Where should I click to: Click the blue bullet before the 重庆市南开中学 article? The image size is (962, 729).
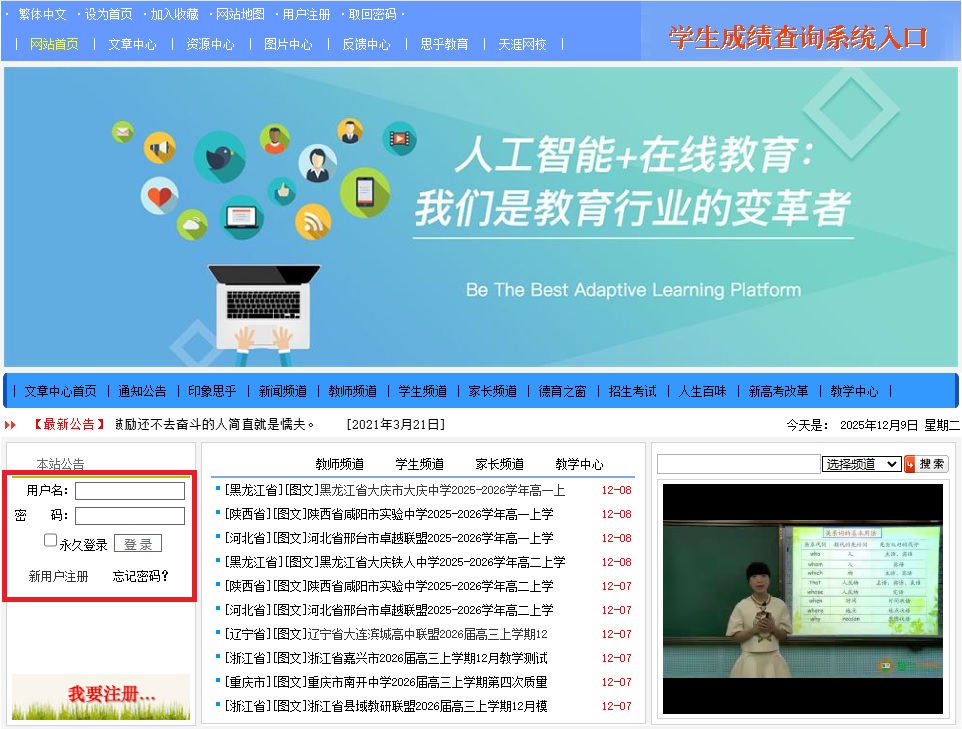217,682
